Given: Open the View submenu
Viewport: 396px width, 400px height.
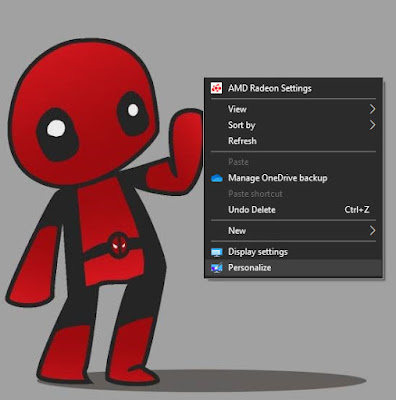Looking at the screenshot, I should pos(293,109).
